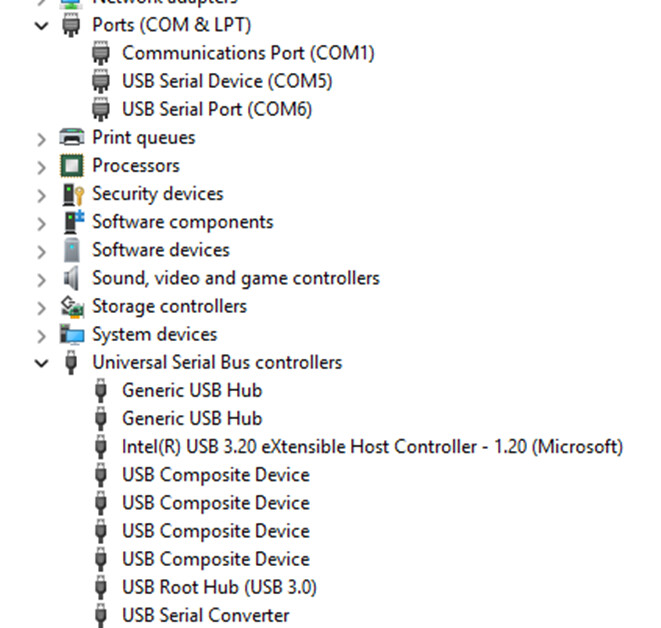Viewport: 661px width, 628px height.
Task: Click the Software components icon
Action: coord(71,222)
